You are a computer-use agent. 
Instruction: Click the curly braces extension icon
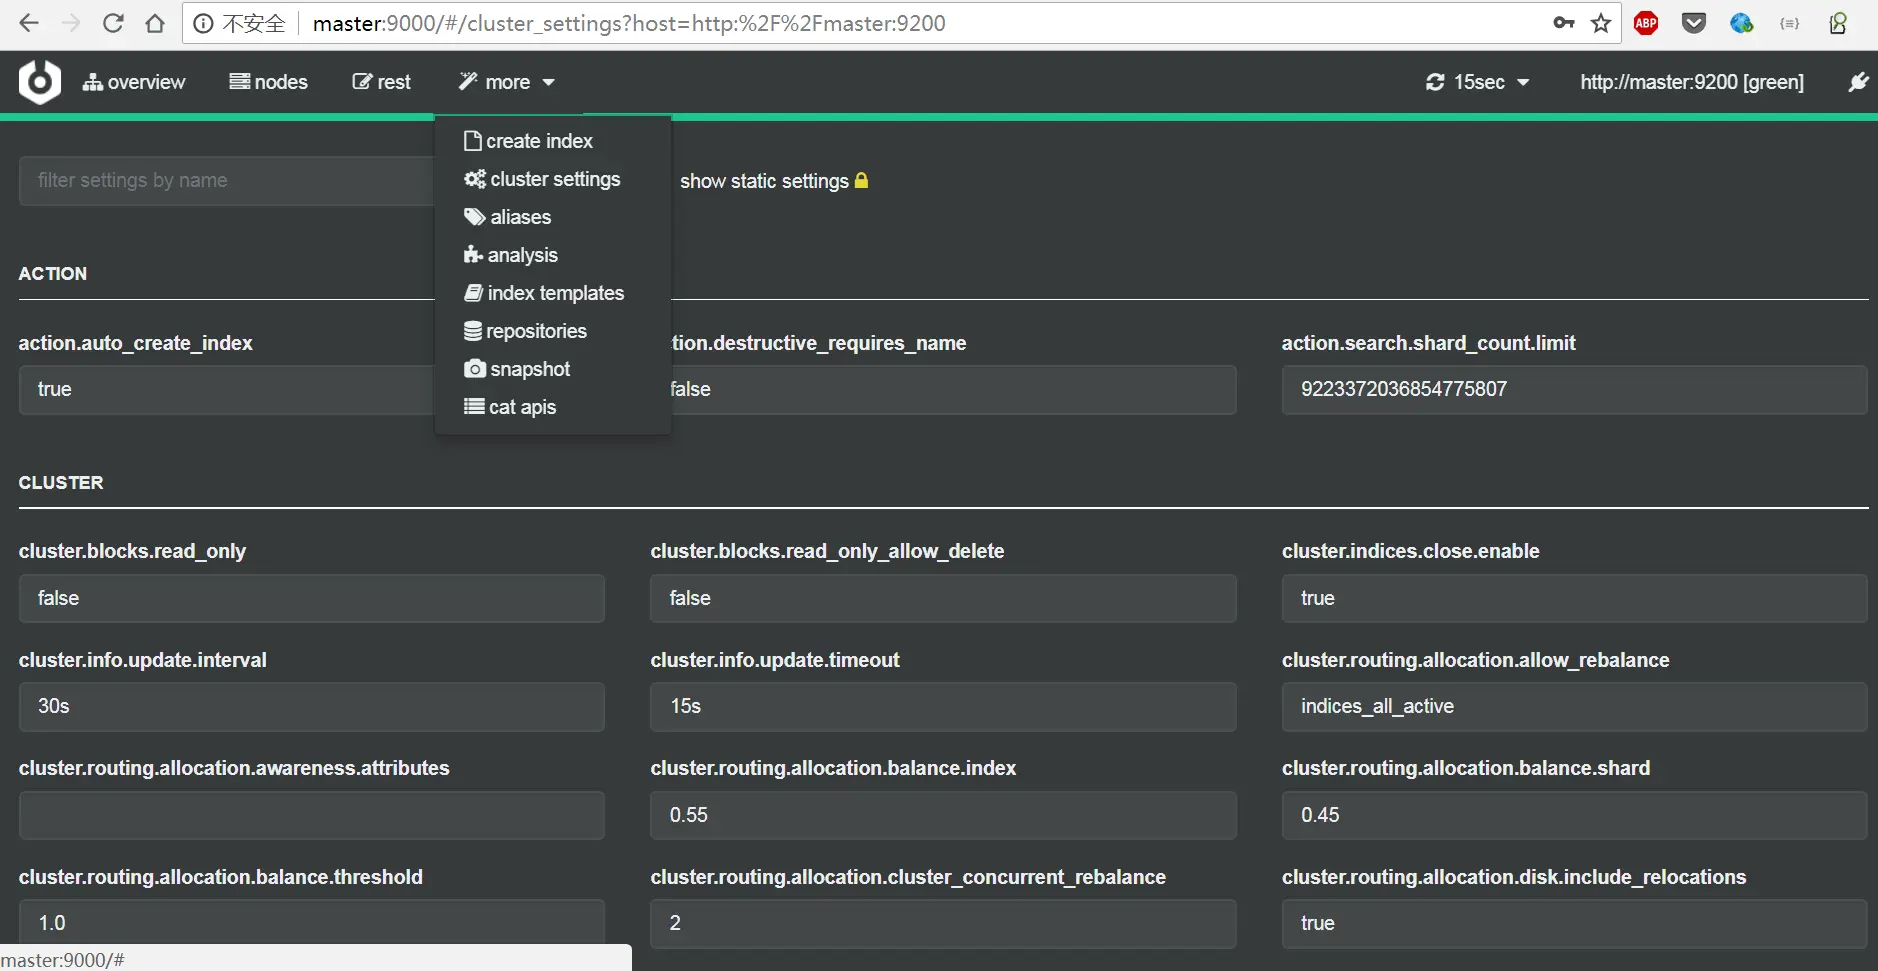click(1790, 23)
